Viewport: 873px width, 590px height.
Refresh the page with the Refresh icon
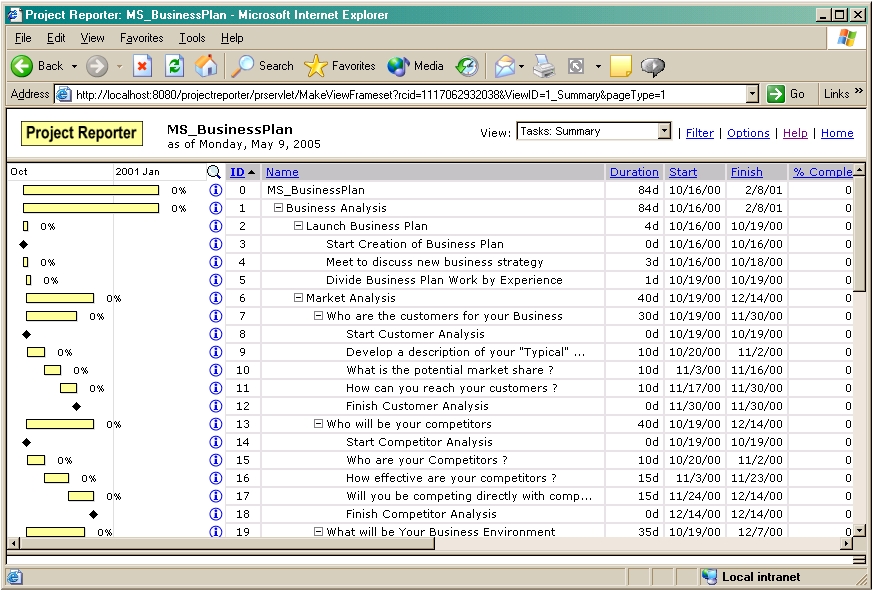[174, 66]
